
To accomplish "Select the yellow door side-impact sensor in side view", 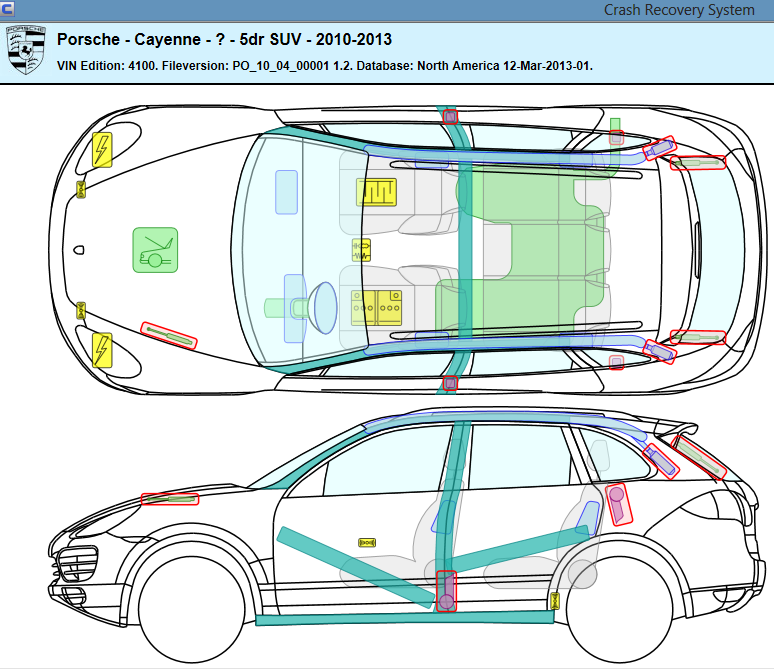I will pyautogui.click(x=367, y=543).
